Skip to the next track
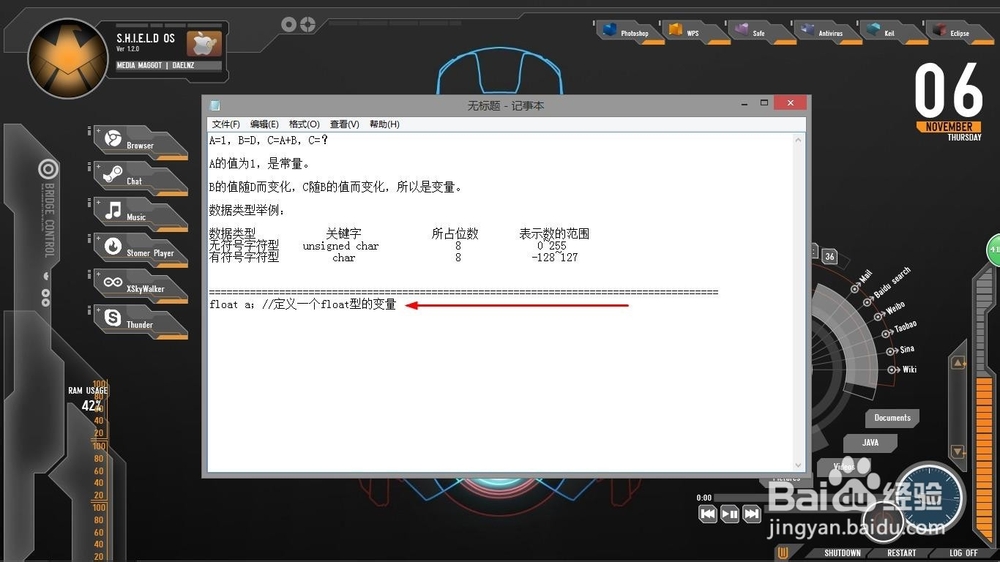Screen dimensions: 1000x562 [x=752, y=514]
